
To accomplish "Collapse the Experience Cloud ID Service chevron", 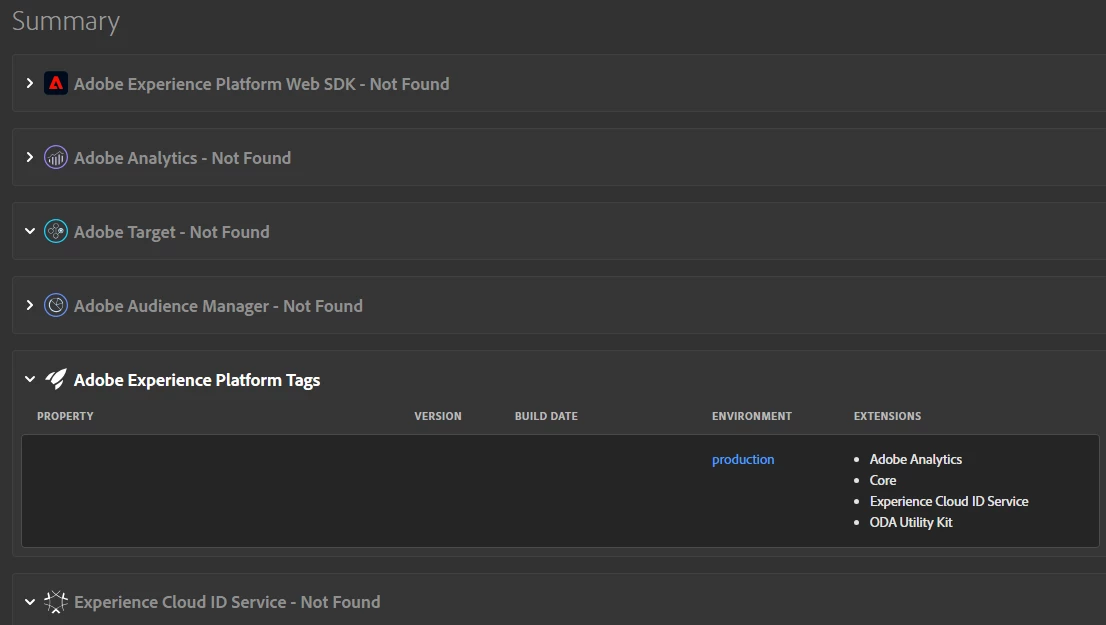I will (30, 602).
